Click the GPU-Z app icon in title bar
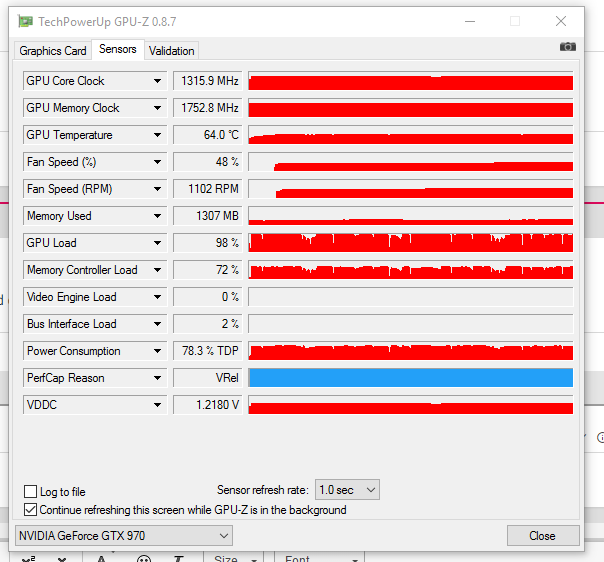 click(25, 22)
